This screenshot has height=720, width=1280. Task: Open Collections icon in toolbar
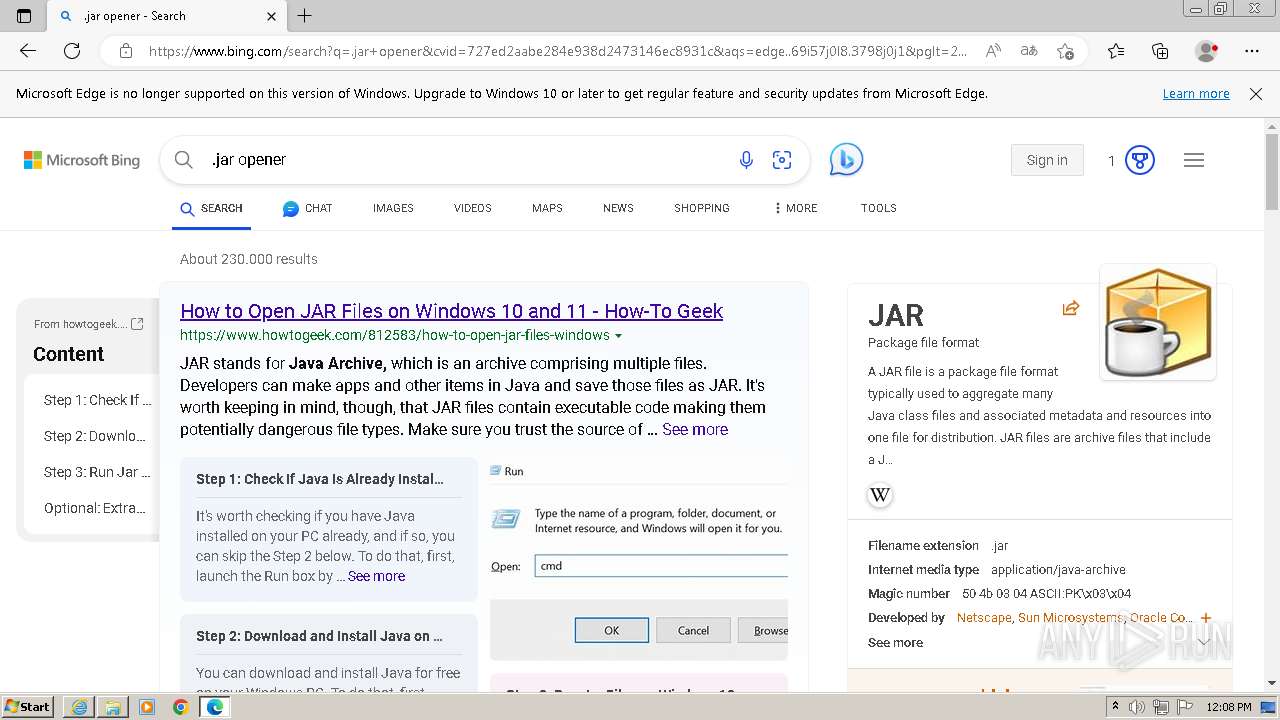(x=1160, y=51)
